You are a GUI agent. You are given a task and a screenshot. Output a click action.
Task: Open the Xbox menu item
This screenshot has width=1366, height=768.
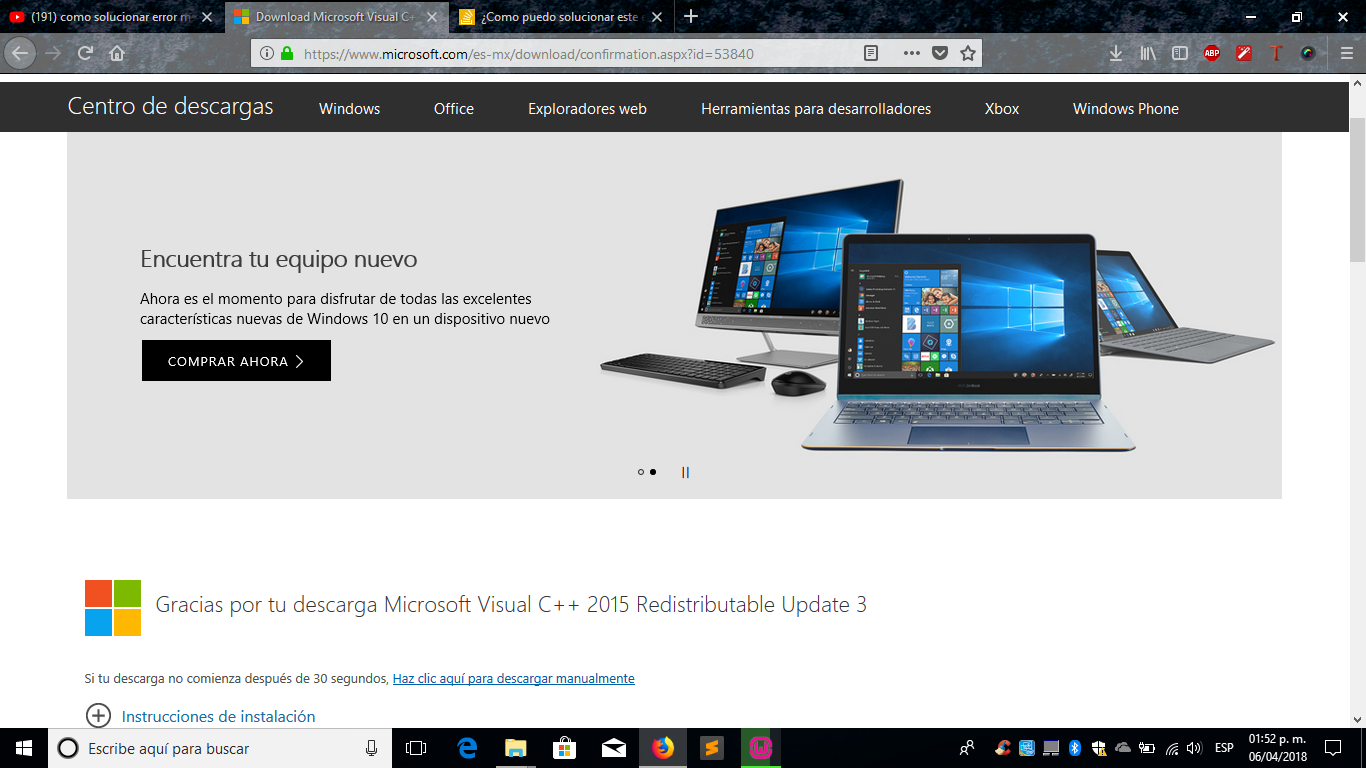[x=1002, y=109]
